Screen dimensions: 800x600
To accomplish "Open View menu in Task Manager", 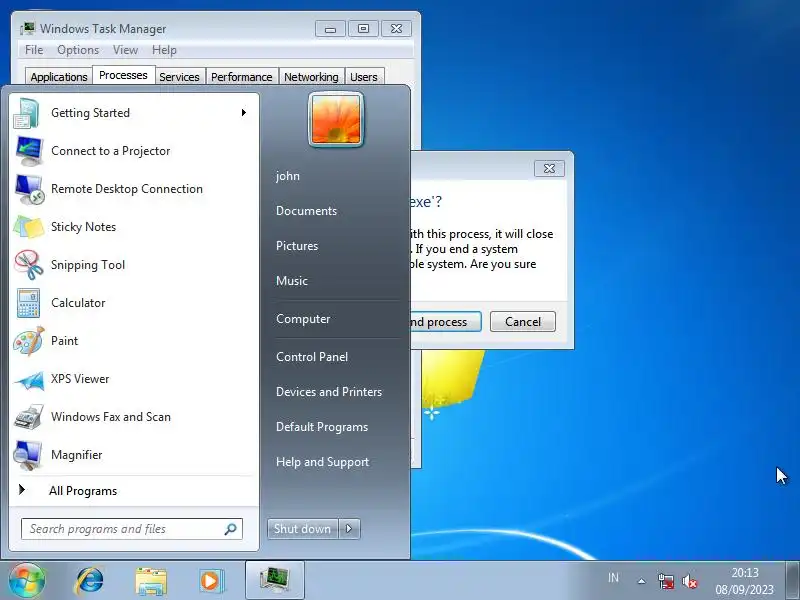I will [x=126, y=50].
